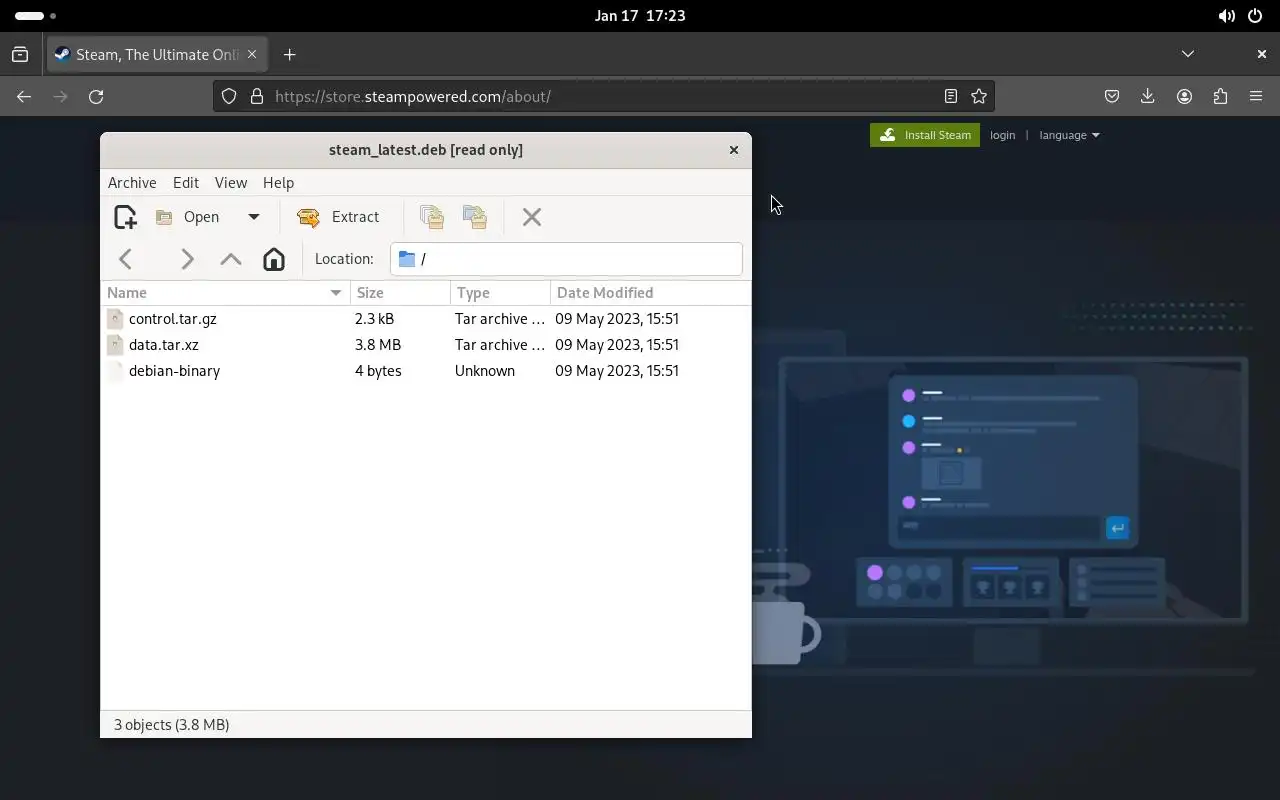The width and height of the screenshot is (1280, 800).
Task: Click the Firefox URL address bar
Action: click(x=606, y=96)
